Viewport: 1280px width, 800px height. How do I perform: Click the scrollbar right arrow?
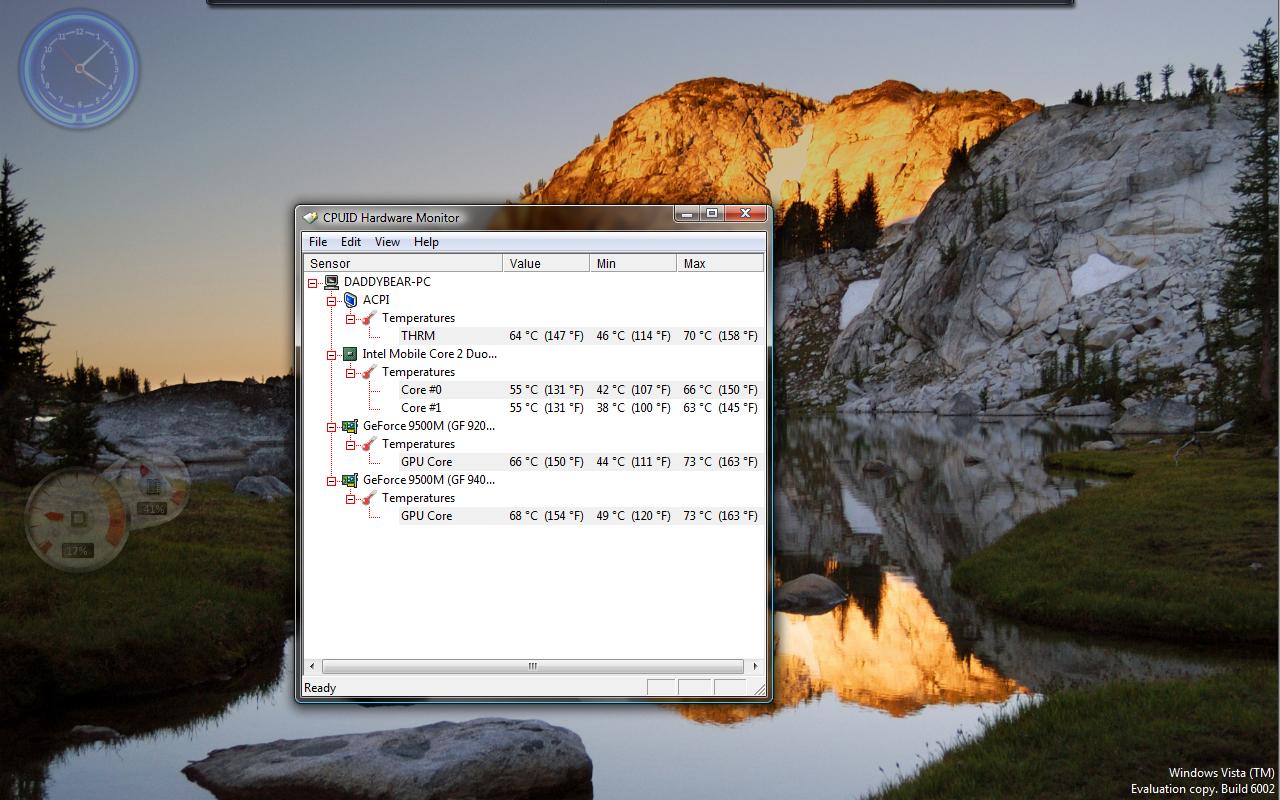(754, 666)
